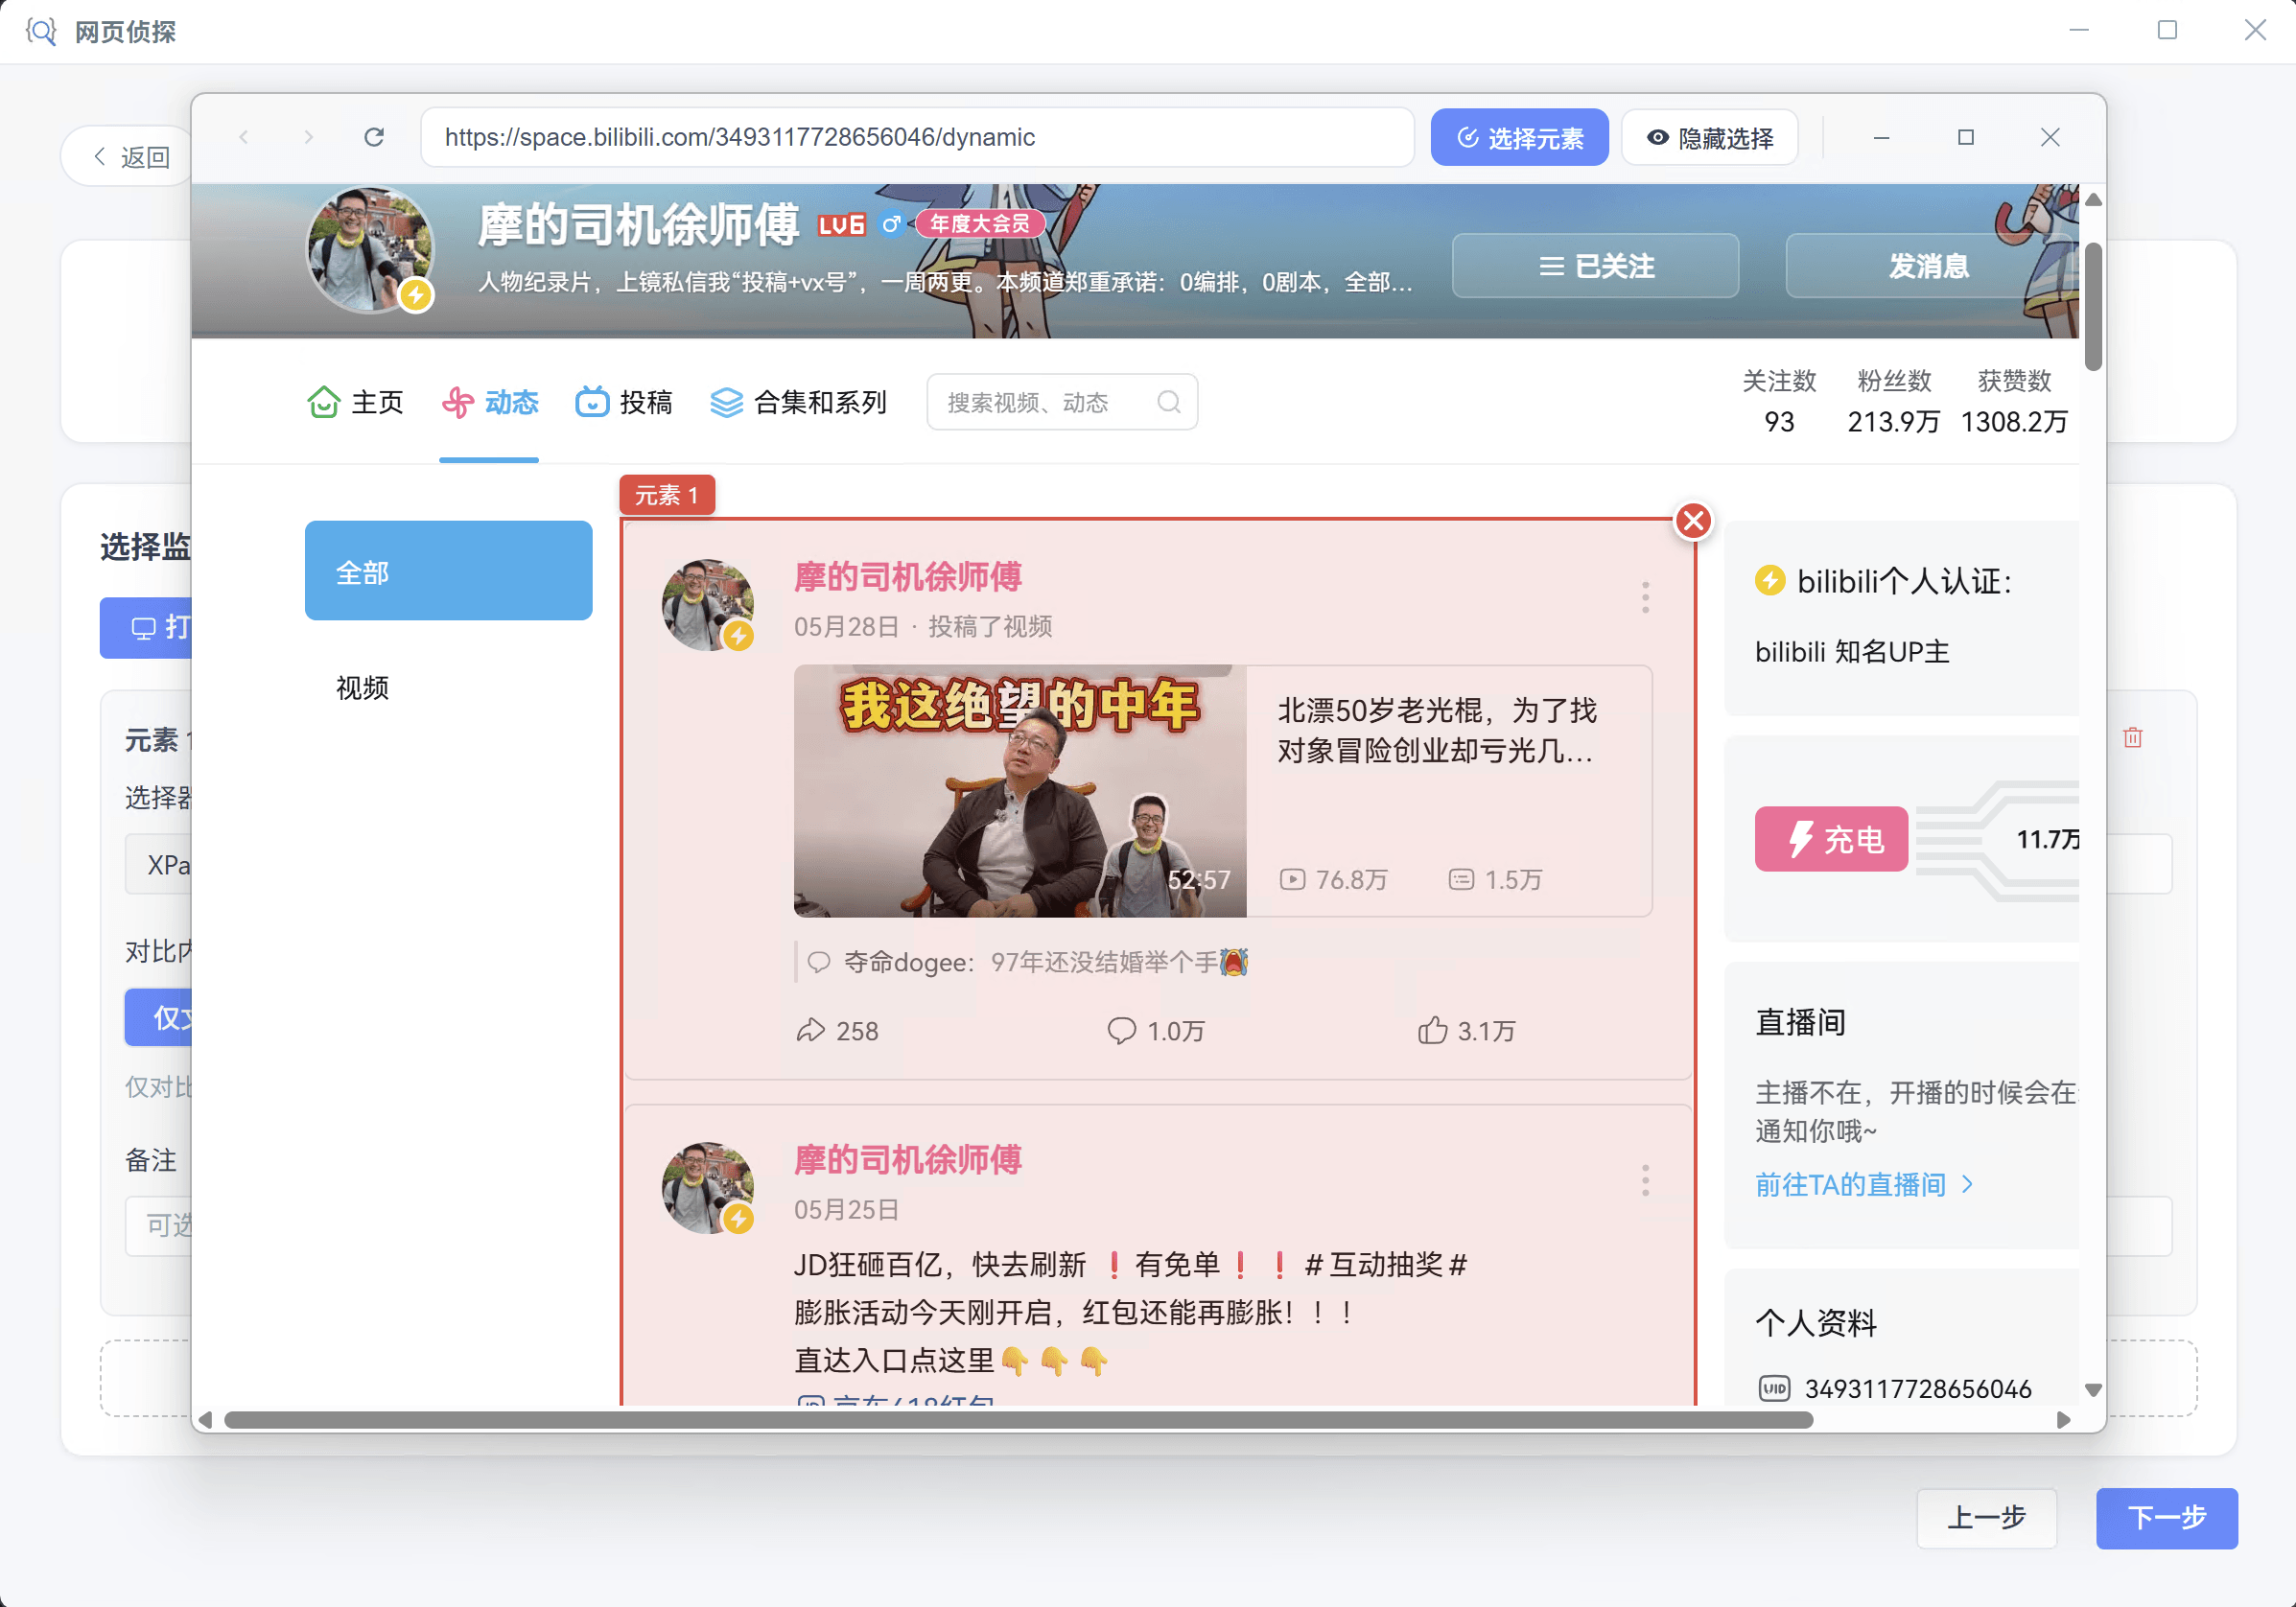Image resolution: width=2296 pixels, height=1607 pixels.
Task: Click the 已关注 button
Action: (x=1595, y=266)
